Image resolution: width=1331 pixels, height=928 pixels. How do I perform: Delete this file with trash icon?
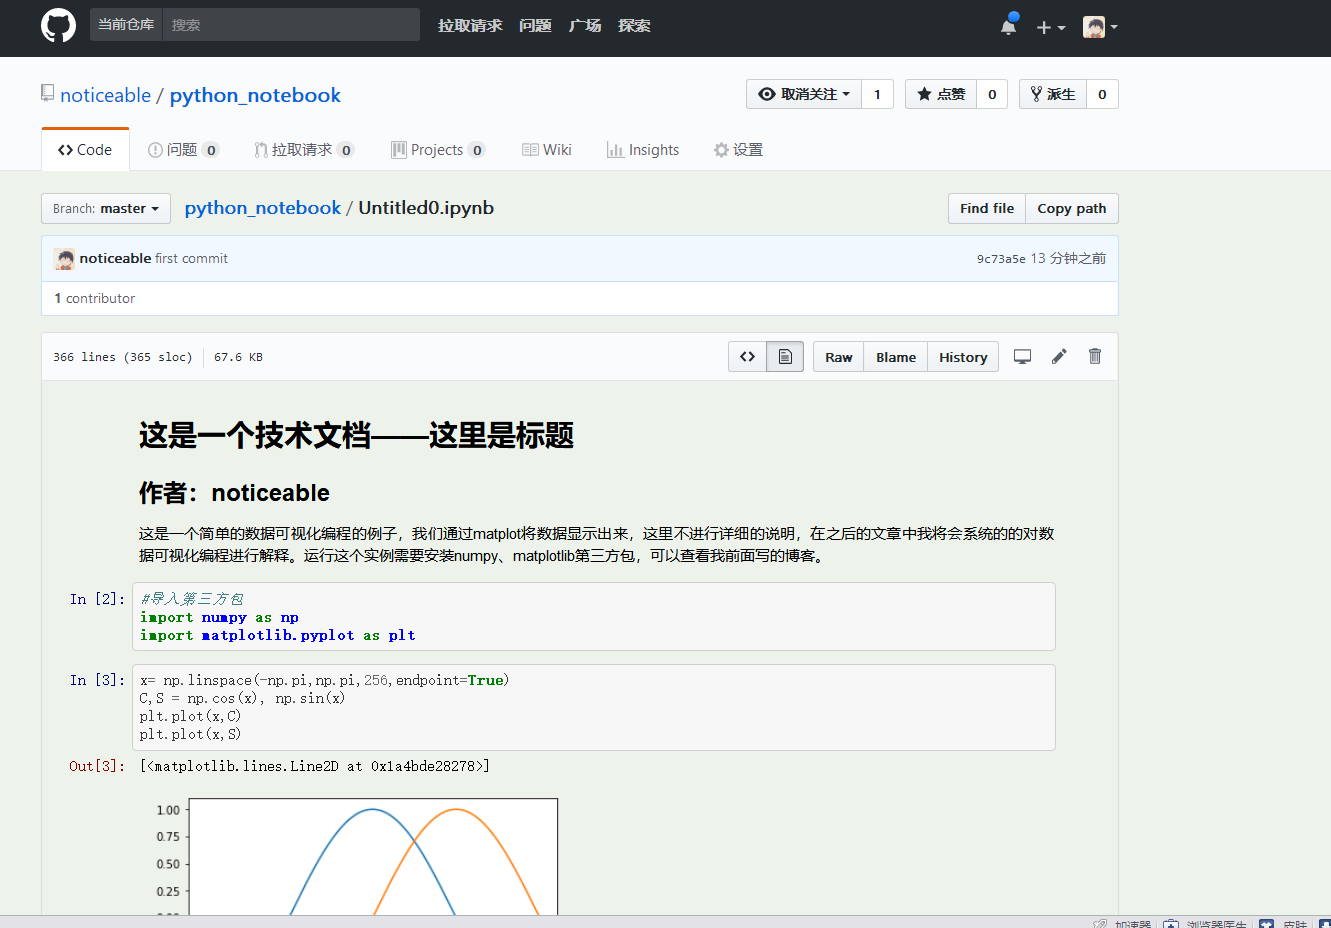coord(1095,356)
